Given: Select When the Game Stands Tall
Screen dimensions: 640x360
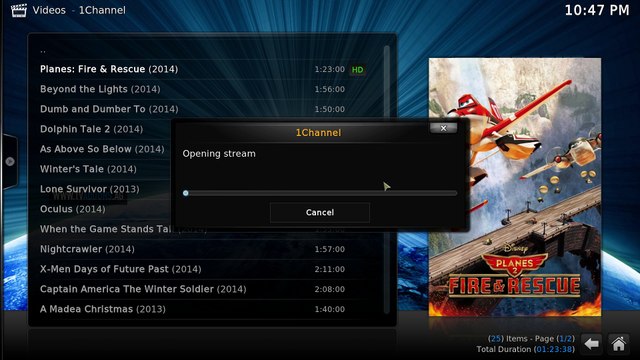Looking at the screenshot, I should coord(106,229).
